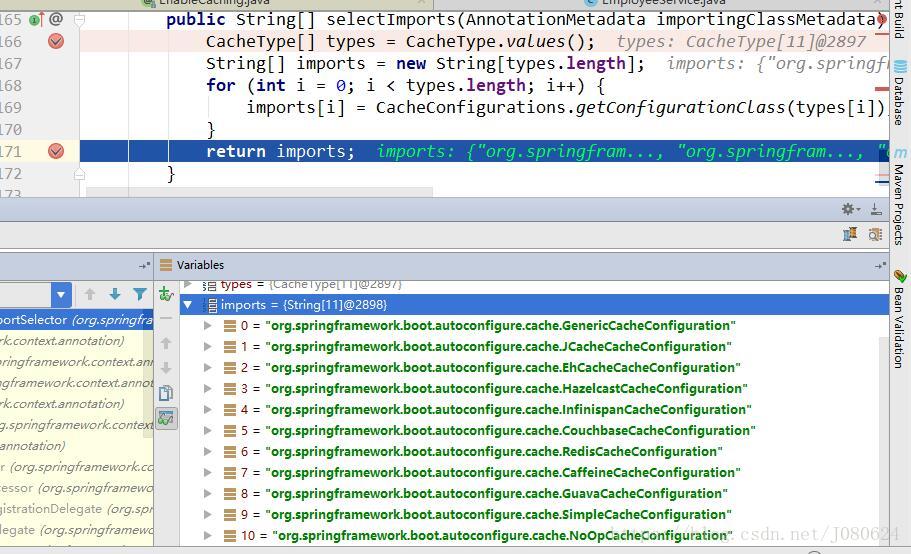Open the Database tool window tab

click(899, 93)
